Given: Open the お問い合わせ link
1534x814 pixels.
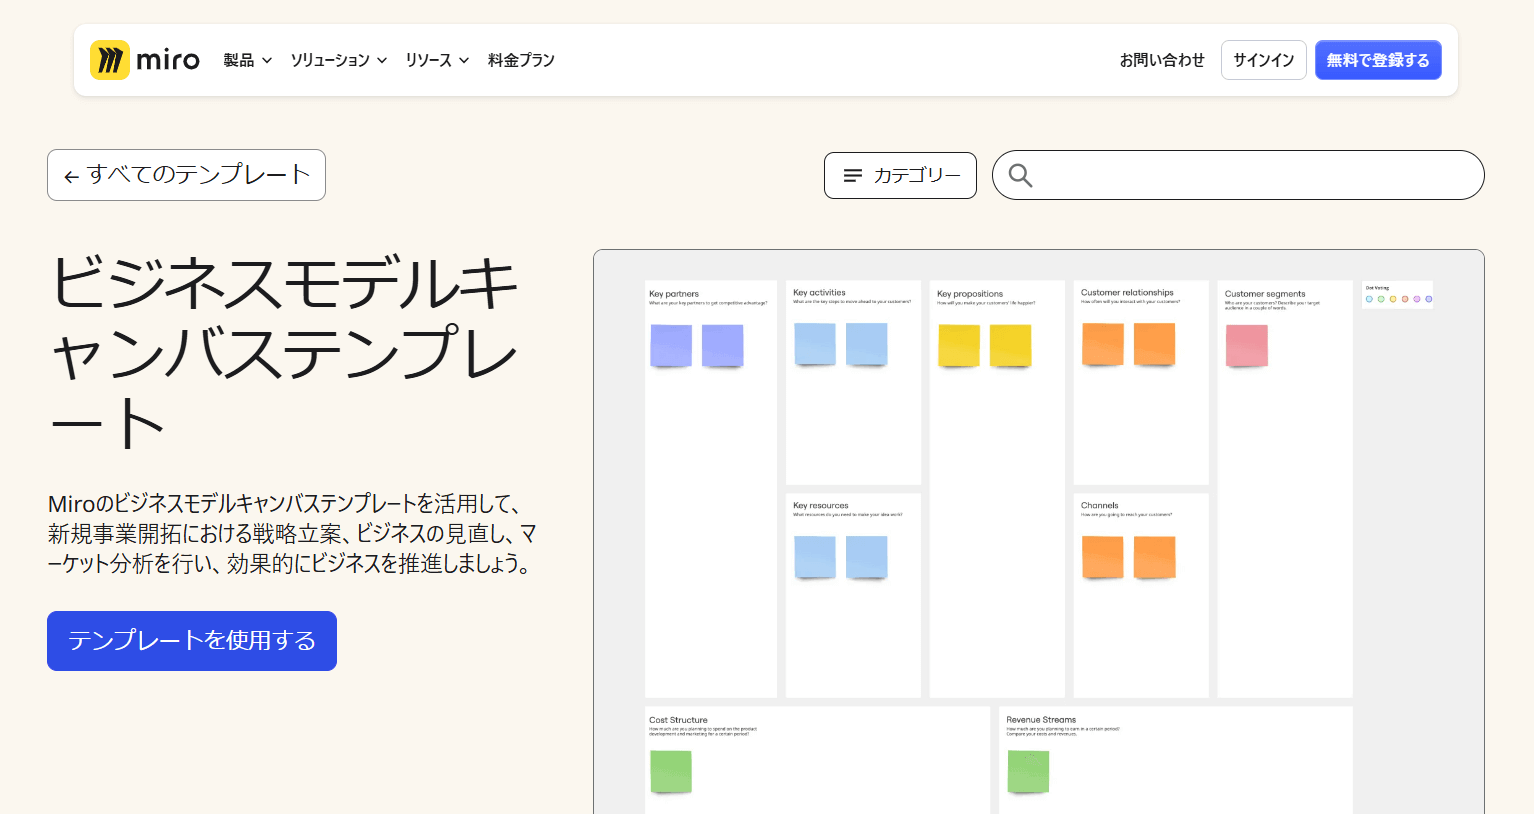Looking at the screenshot, I should pyautogui.click(x=1162, y=60).
